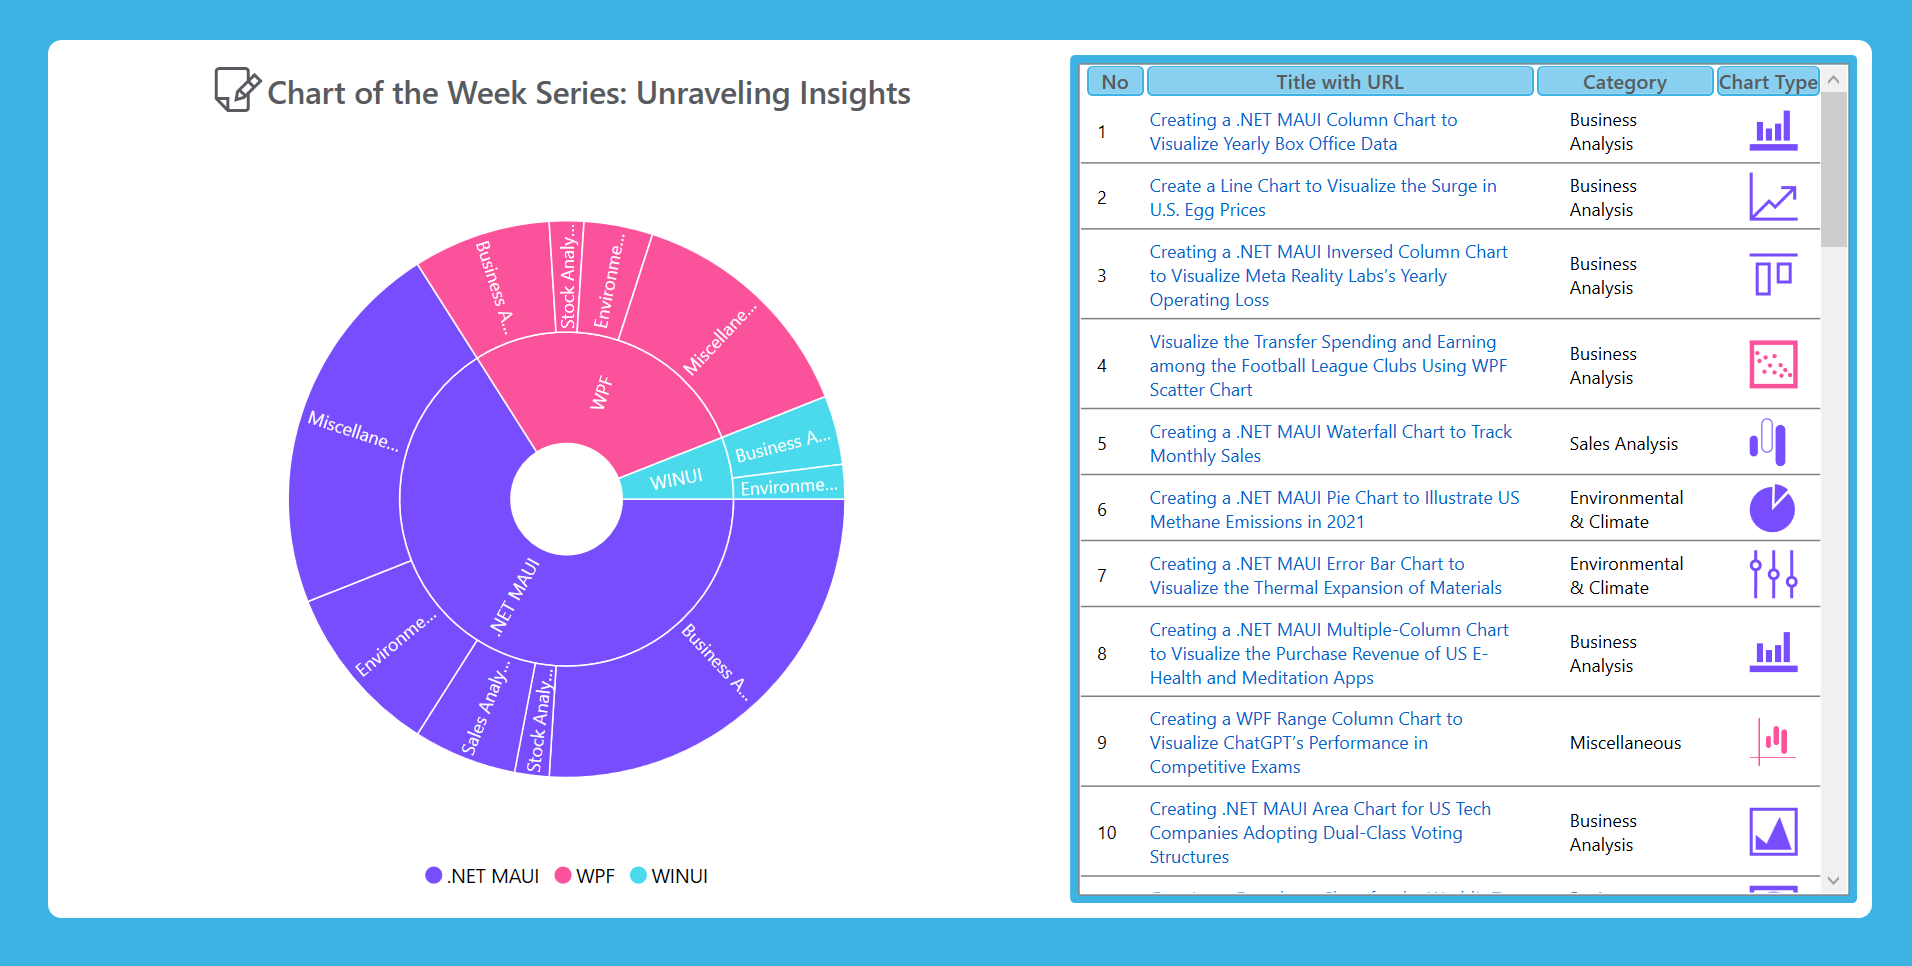Toggle the WPF legend item

tap(585, 875)
